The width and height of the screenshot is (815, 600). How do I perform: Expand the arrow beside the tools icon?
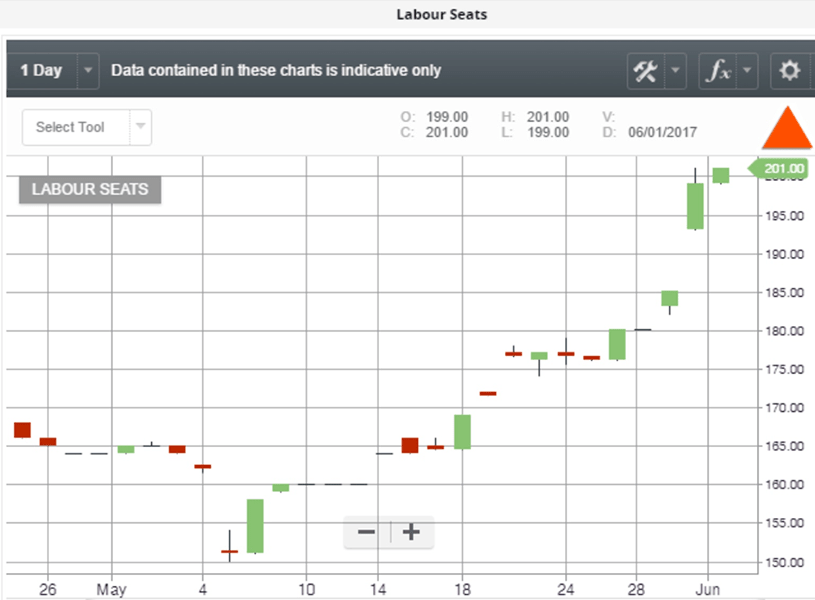pos(676,70)
